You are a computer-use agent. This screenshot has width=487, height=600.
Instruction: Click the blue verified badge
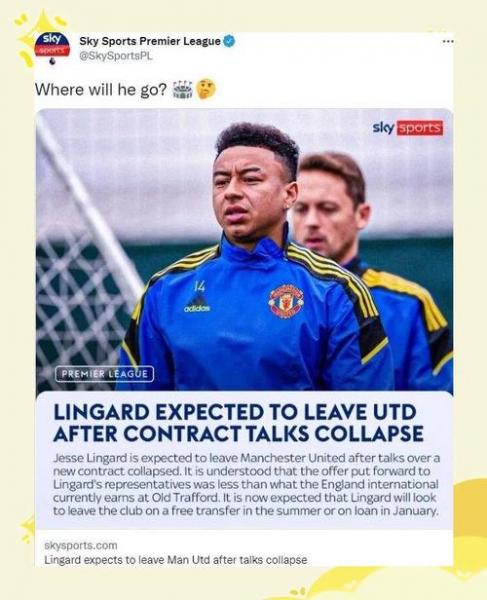229,41
